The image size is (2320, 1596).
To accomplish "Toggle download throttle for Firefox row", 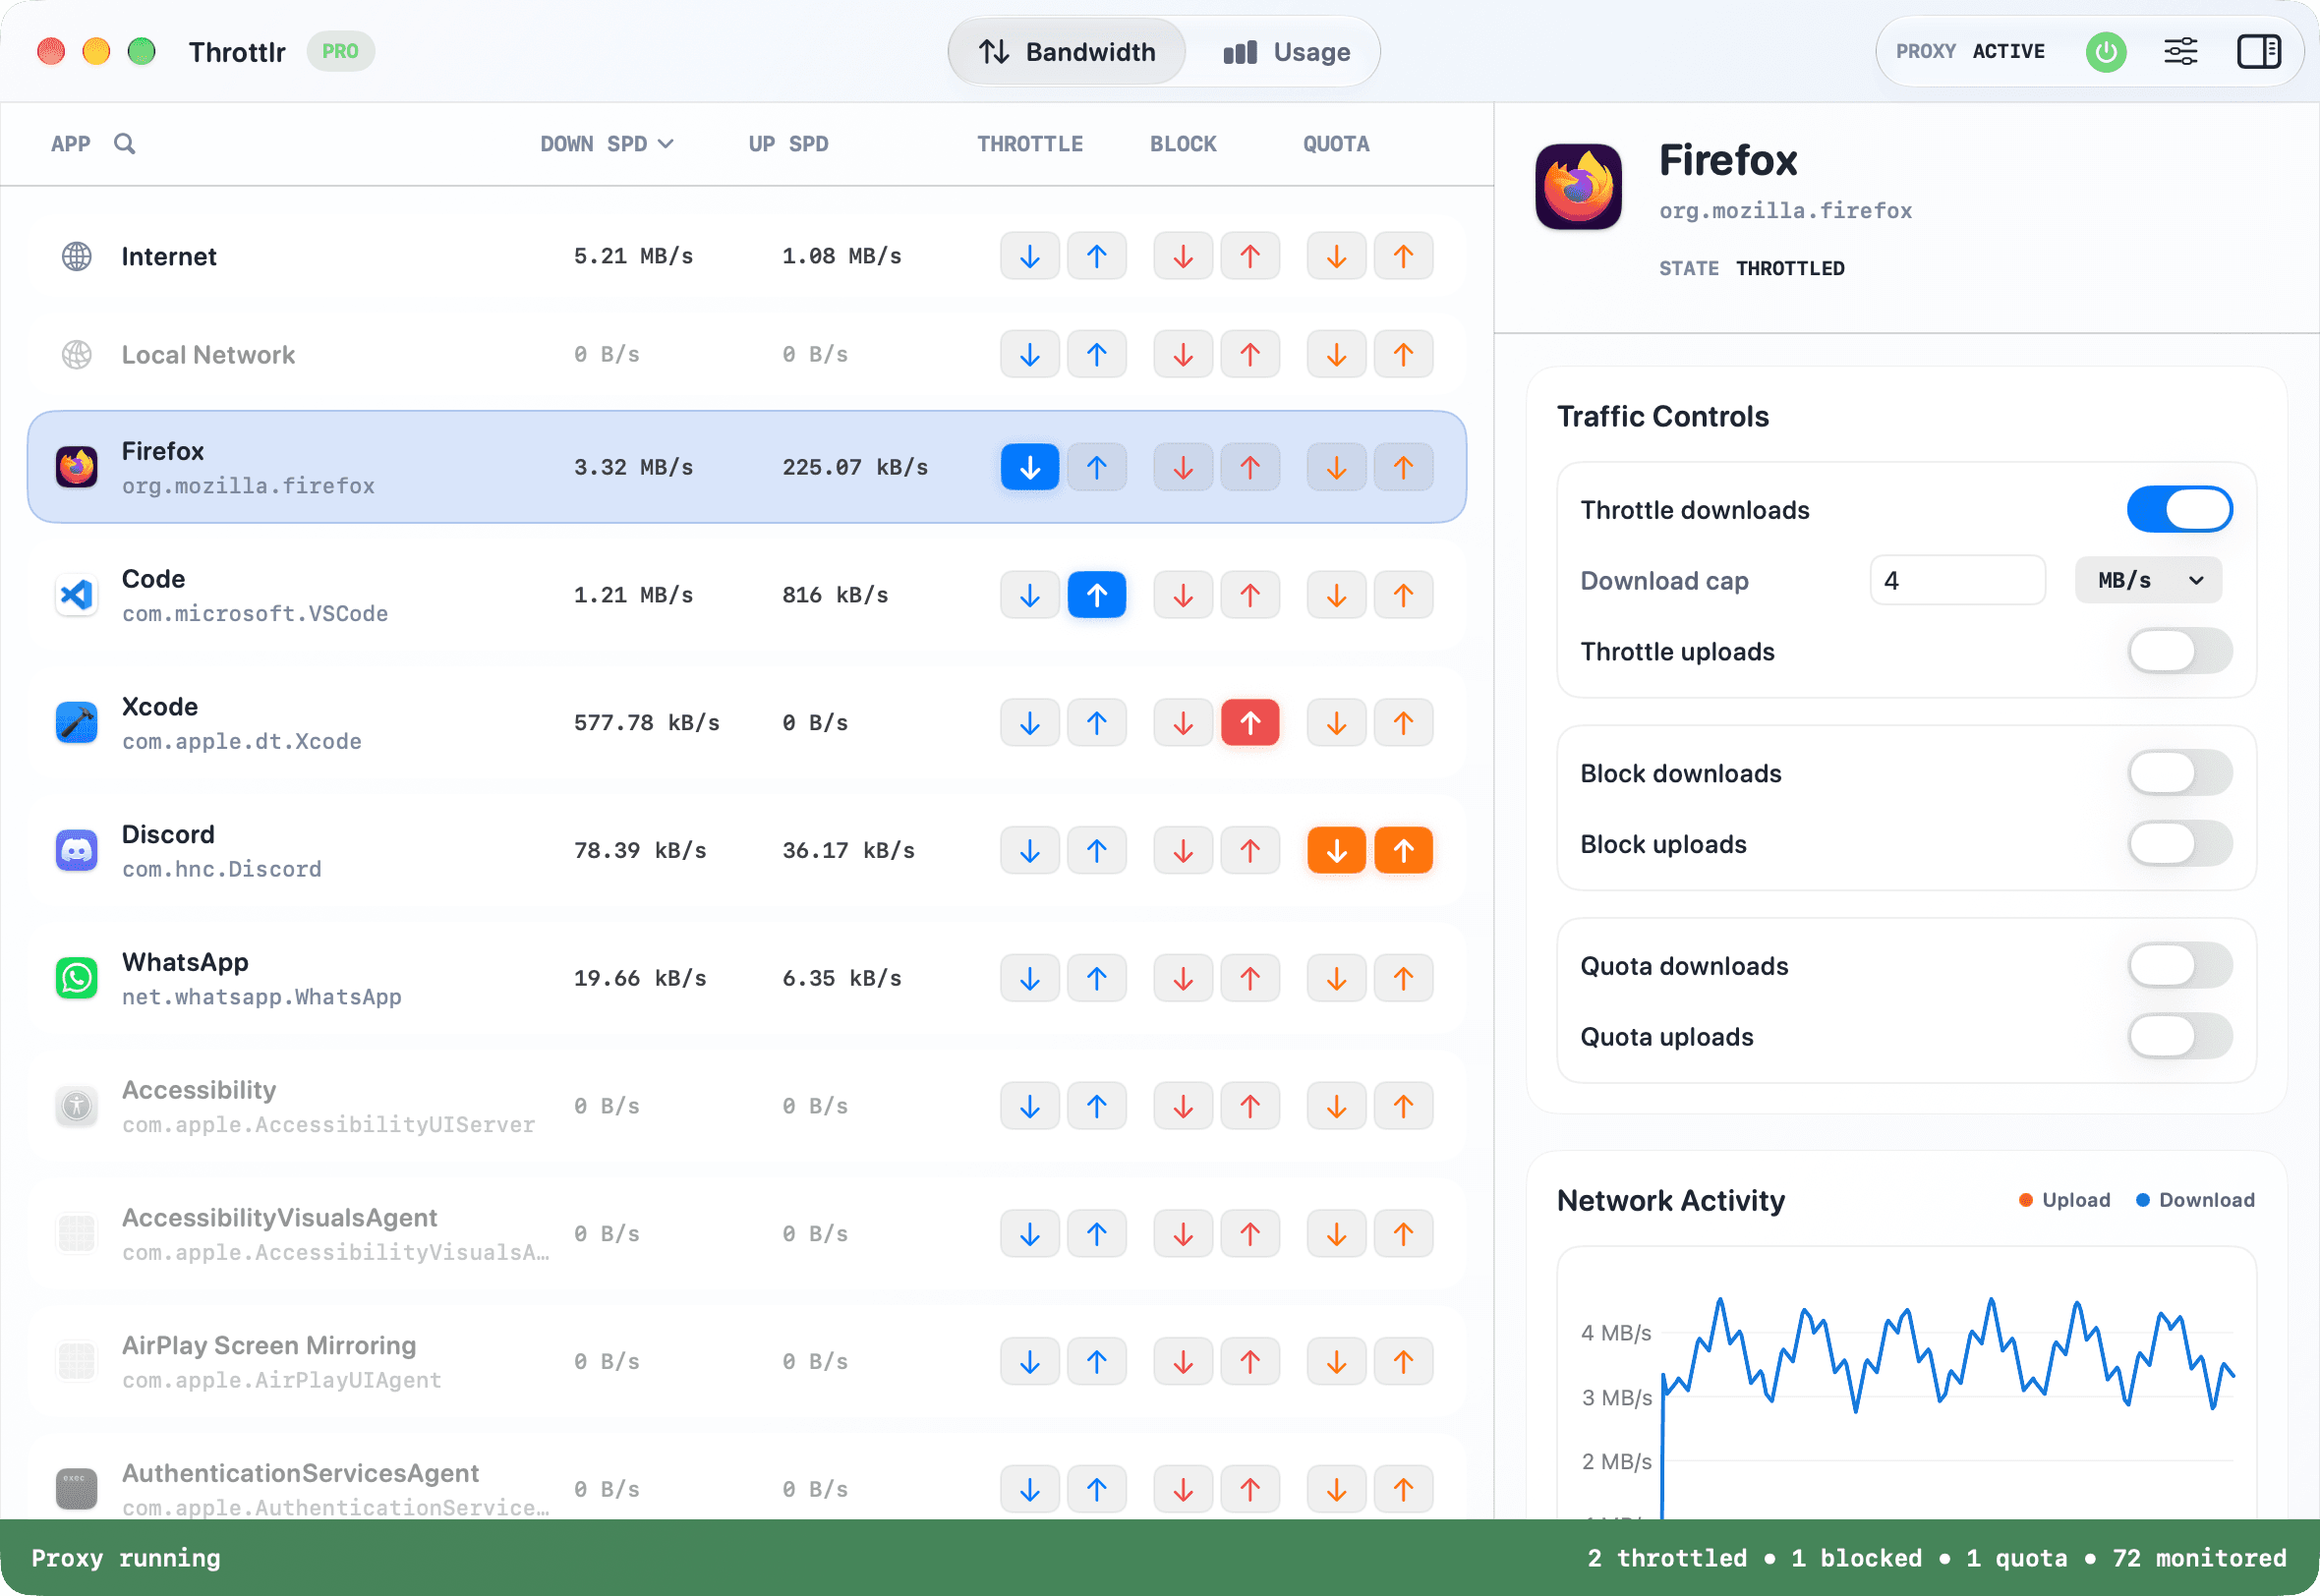I will 1029,467.
